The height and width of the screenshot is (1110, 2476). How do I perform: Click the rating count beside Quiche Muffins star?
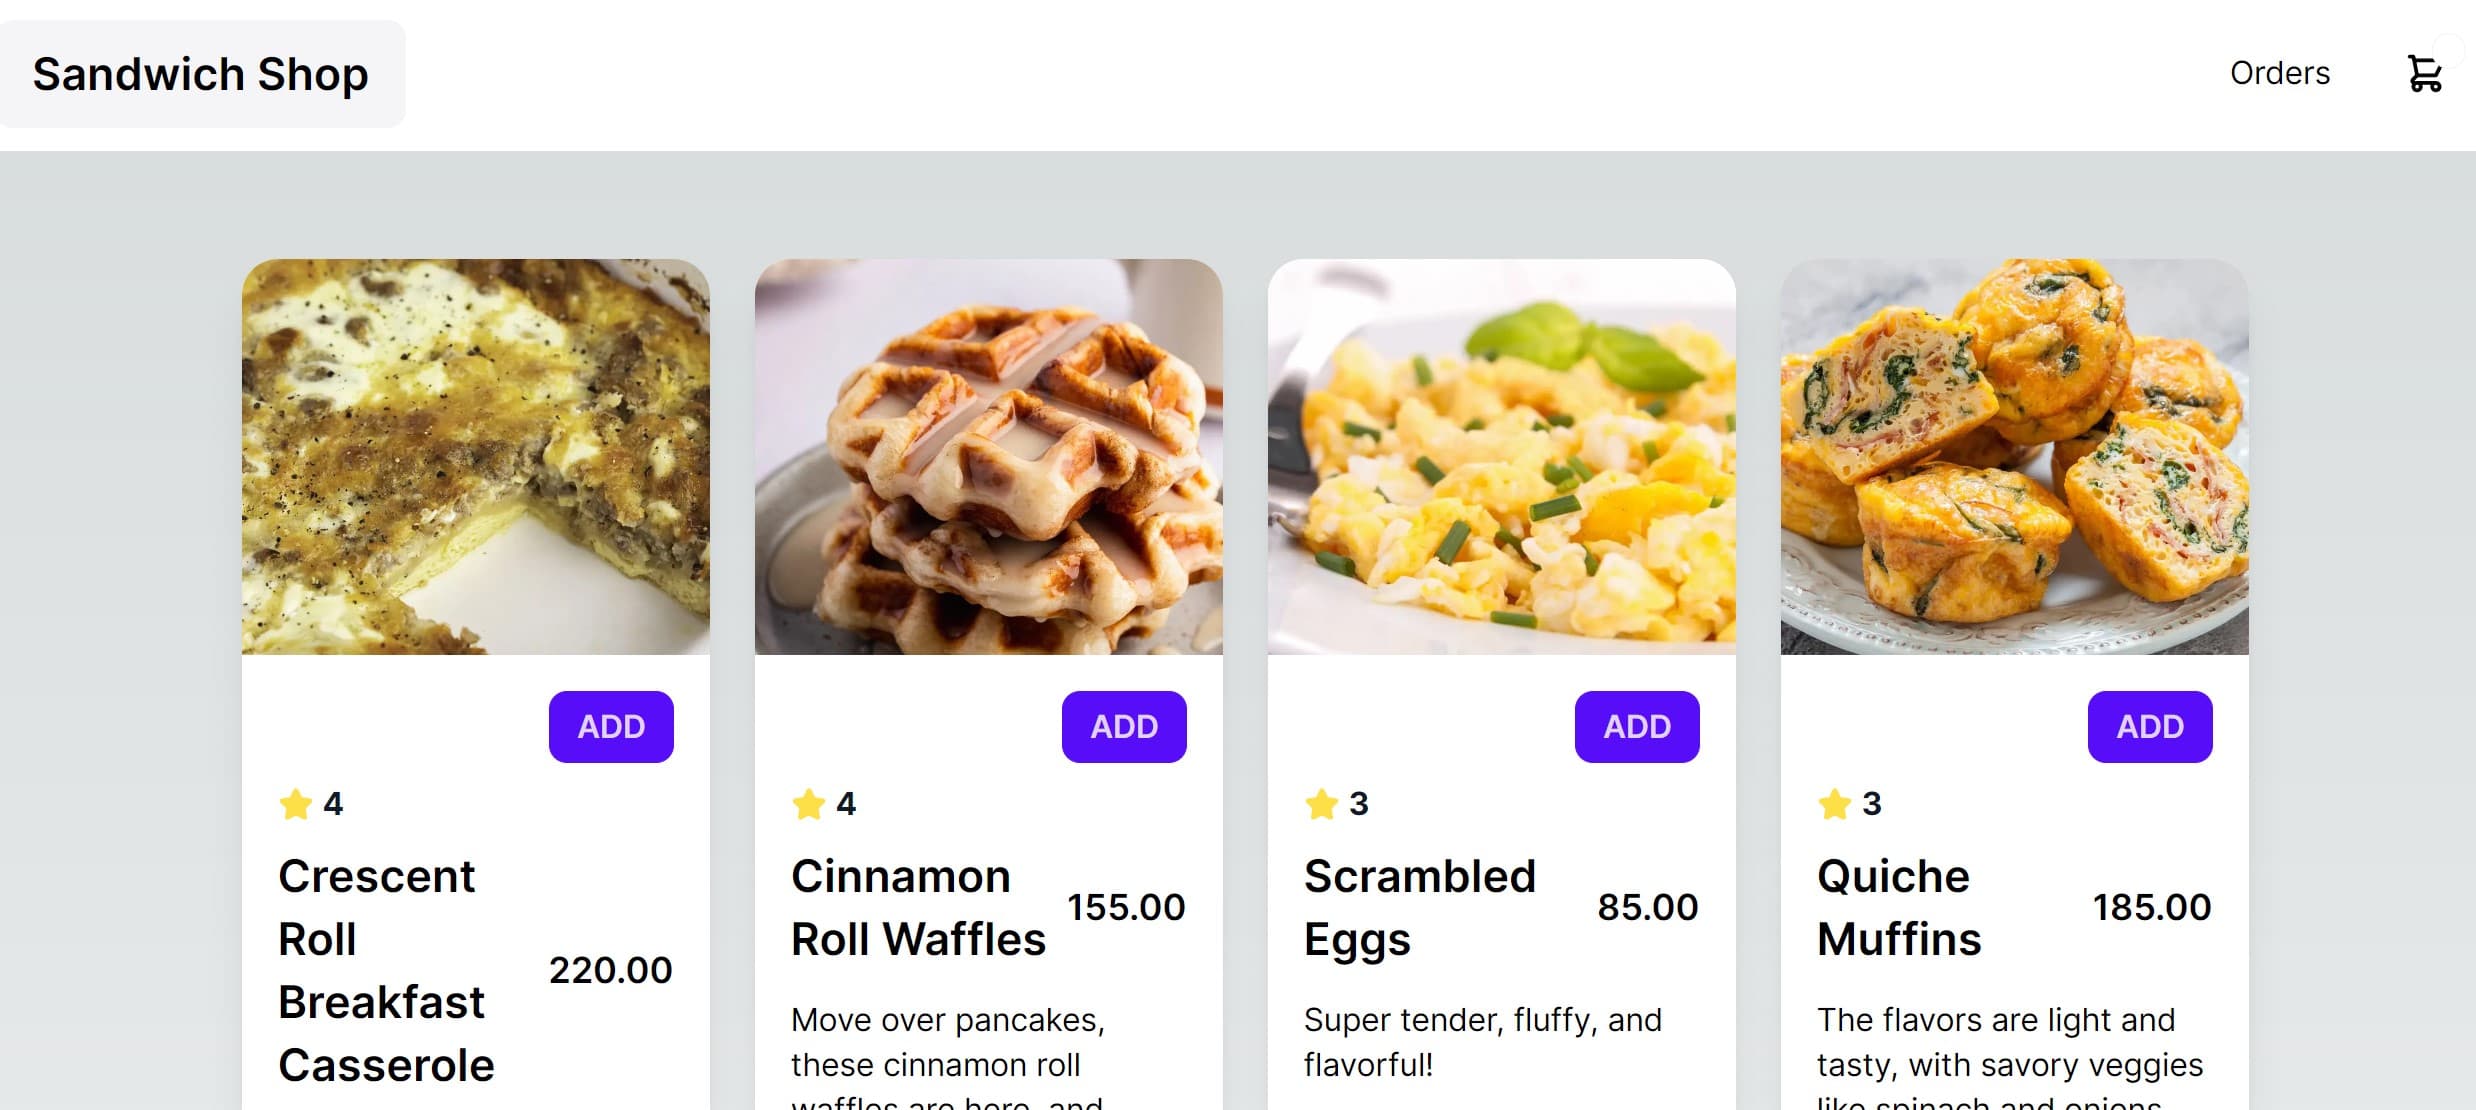1869,802
